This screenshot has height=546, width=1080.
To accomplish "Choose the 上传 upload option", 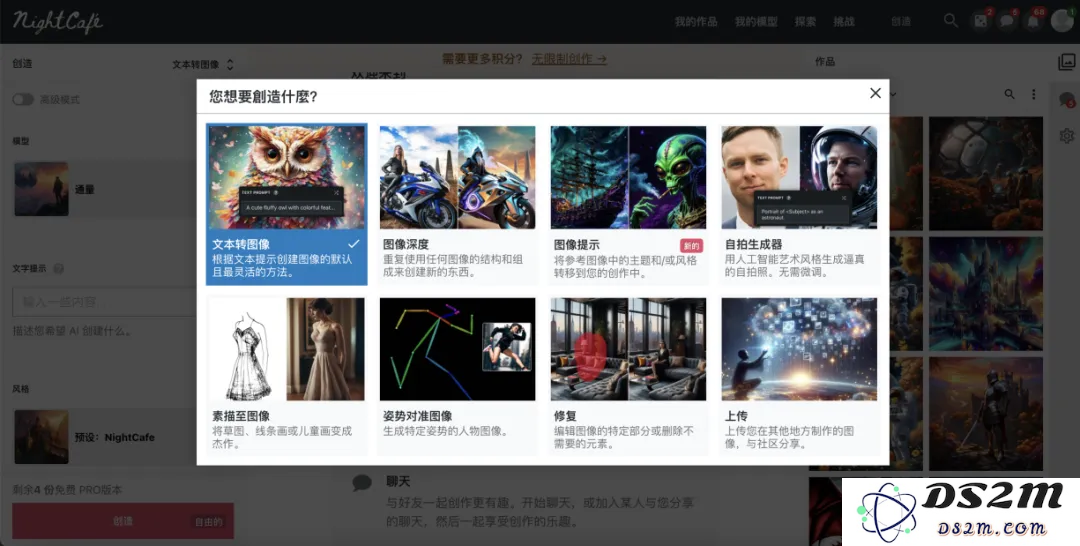I will click(799, 375).
